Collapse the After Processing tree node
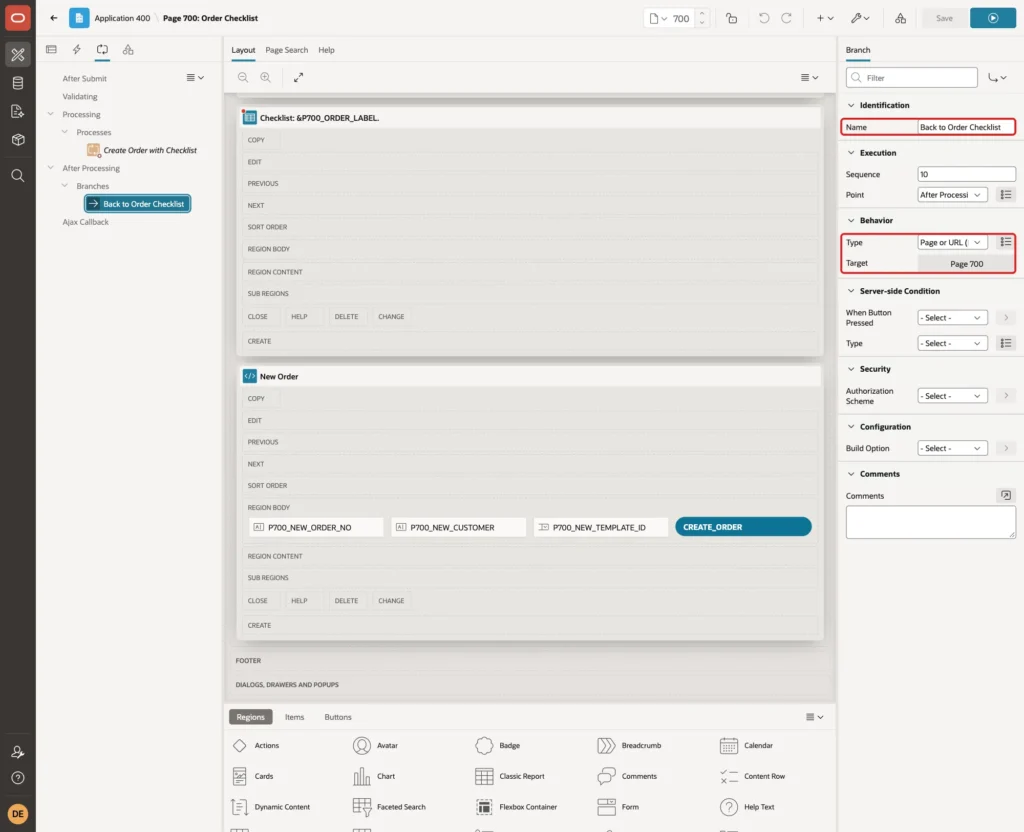Screen dimensions: 1024x832 (x=51, y=168)
